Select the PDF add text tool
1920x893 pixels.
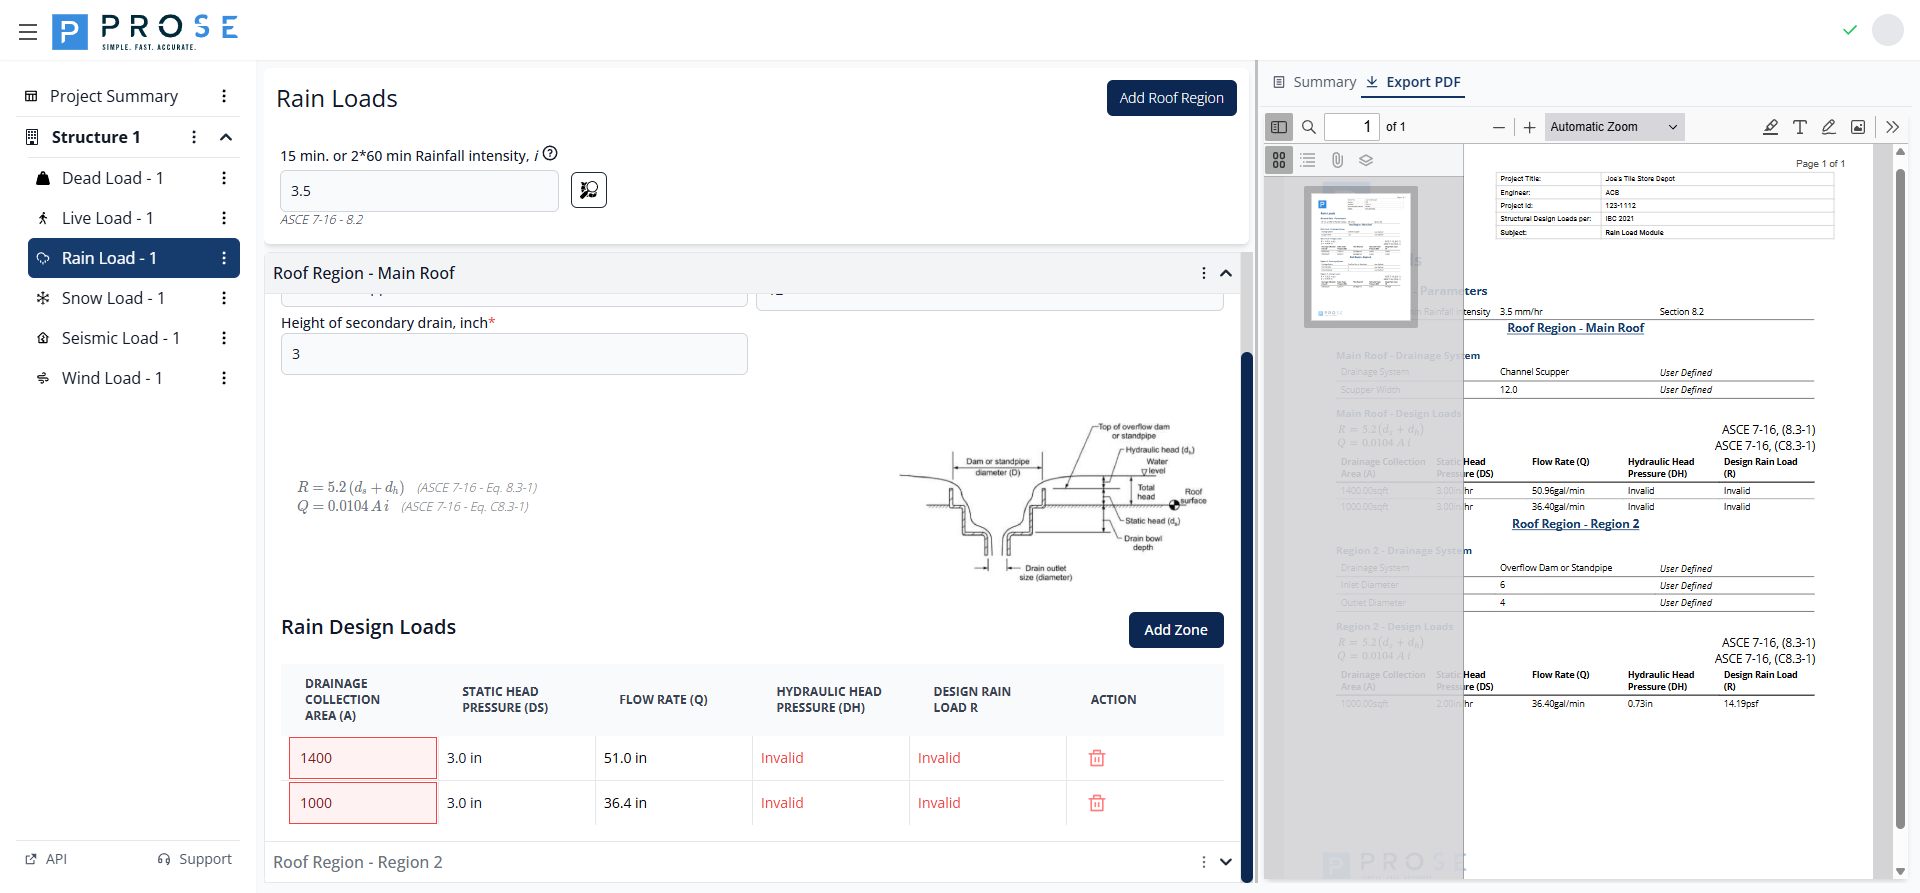[x=1799, y=127]
